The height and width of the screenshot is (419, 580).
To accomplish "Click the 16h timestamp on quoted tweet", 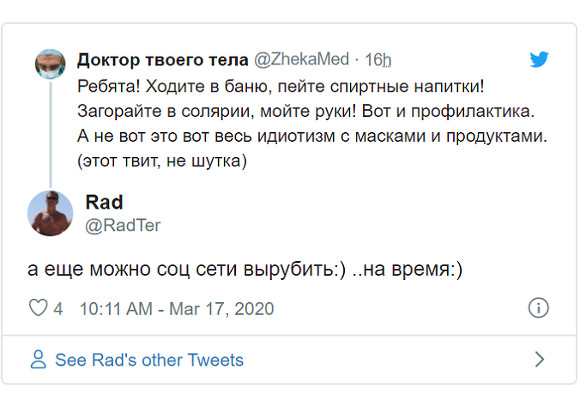I will [378, 60].
